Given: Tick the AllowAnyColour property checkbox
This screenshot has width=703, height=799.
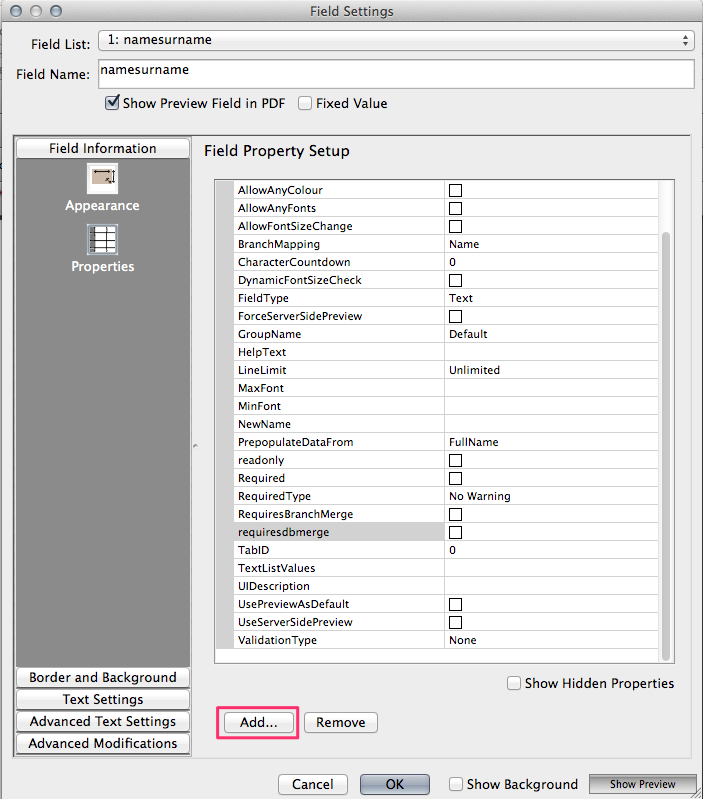Looking at the screenshot, I should 455,190.
